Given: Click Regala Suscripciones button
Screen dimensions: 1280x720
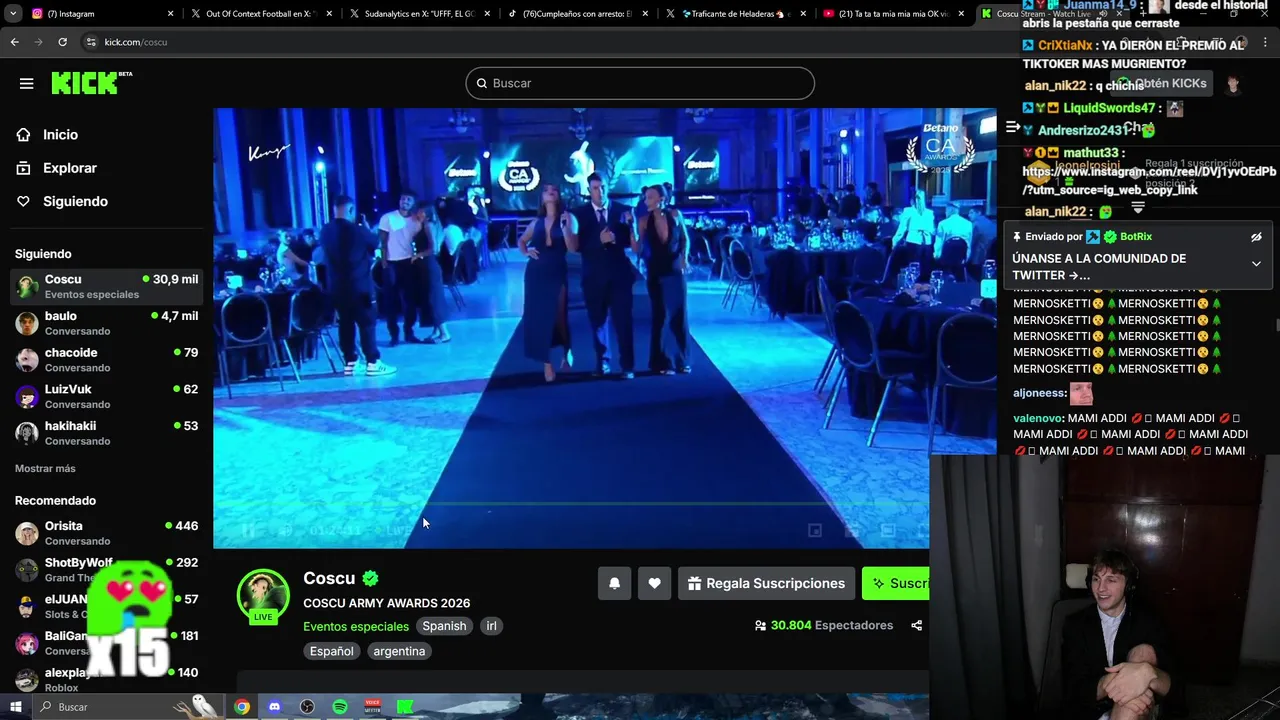Looking at the screenshot, I should point(766,583).
